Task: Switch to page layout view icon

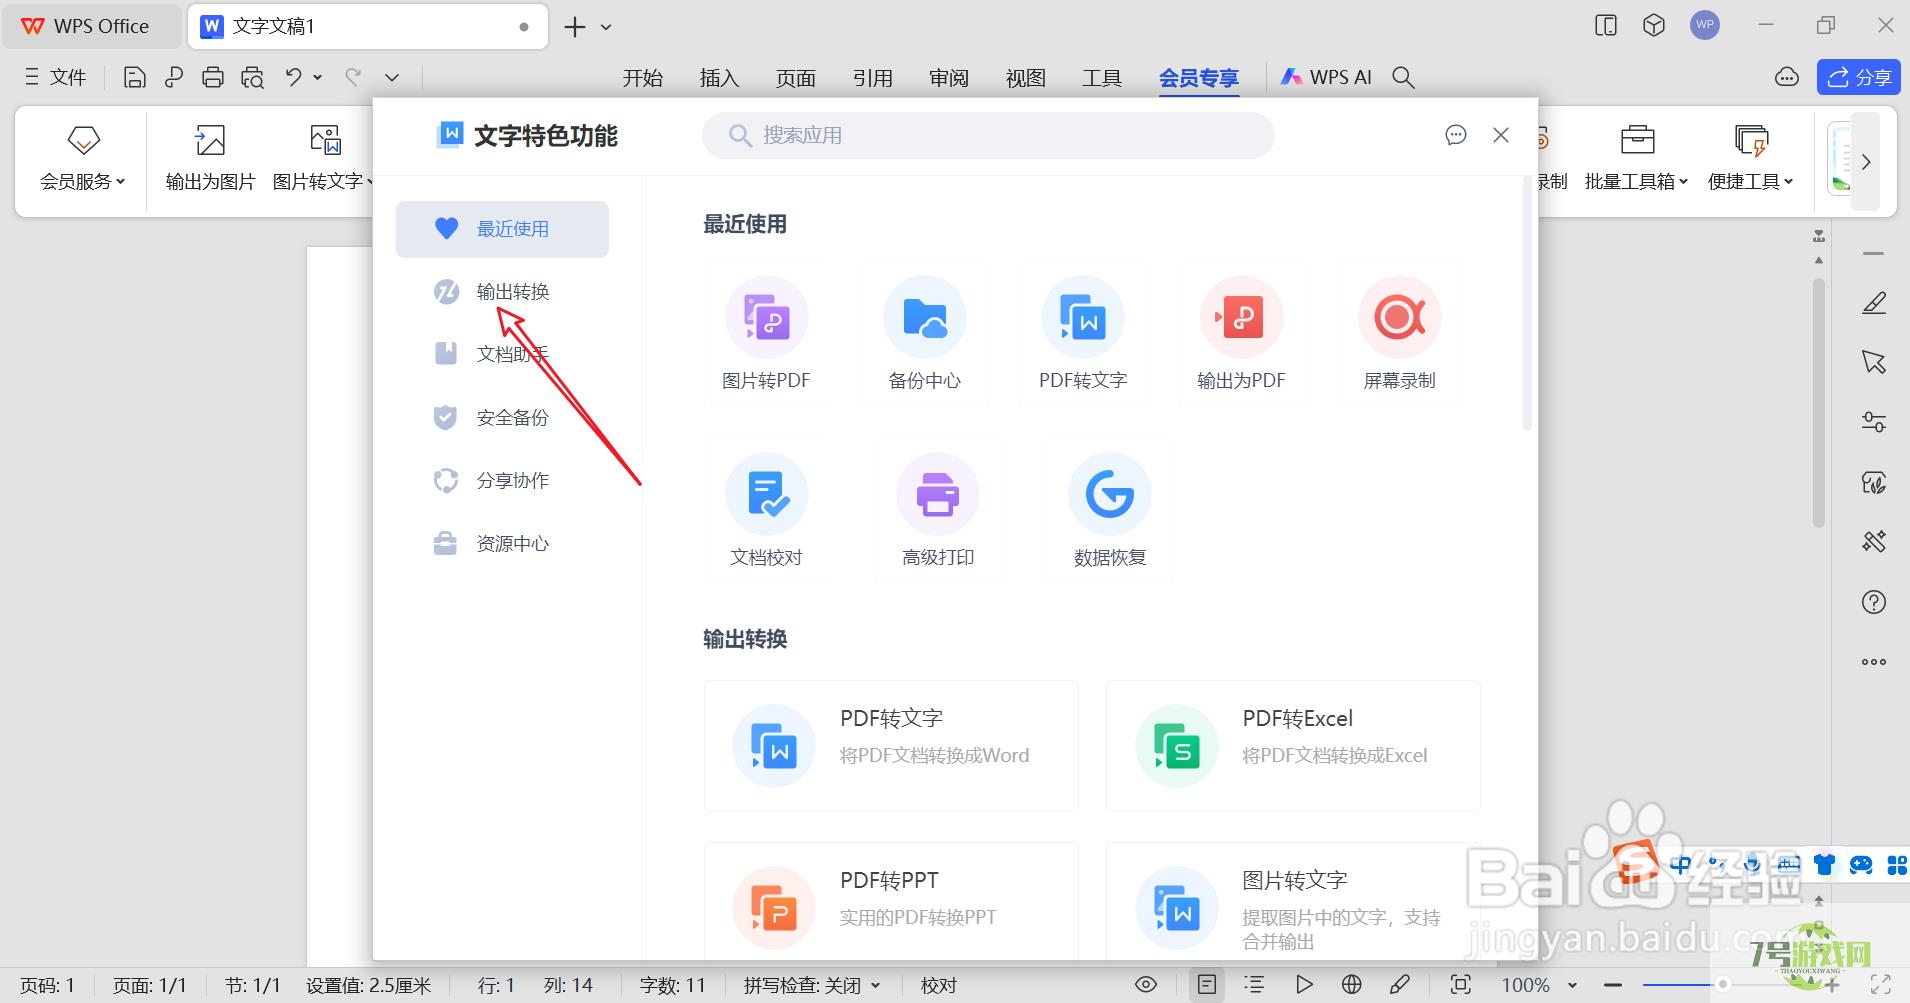Action: coord(1207,985)
